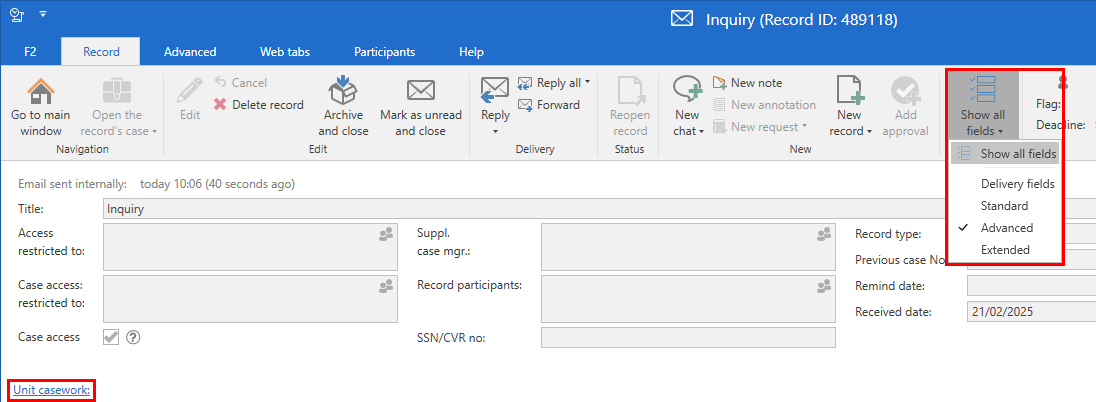Click Mark as unread and close

(x=420, y=93)
